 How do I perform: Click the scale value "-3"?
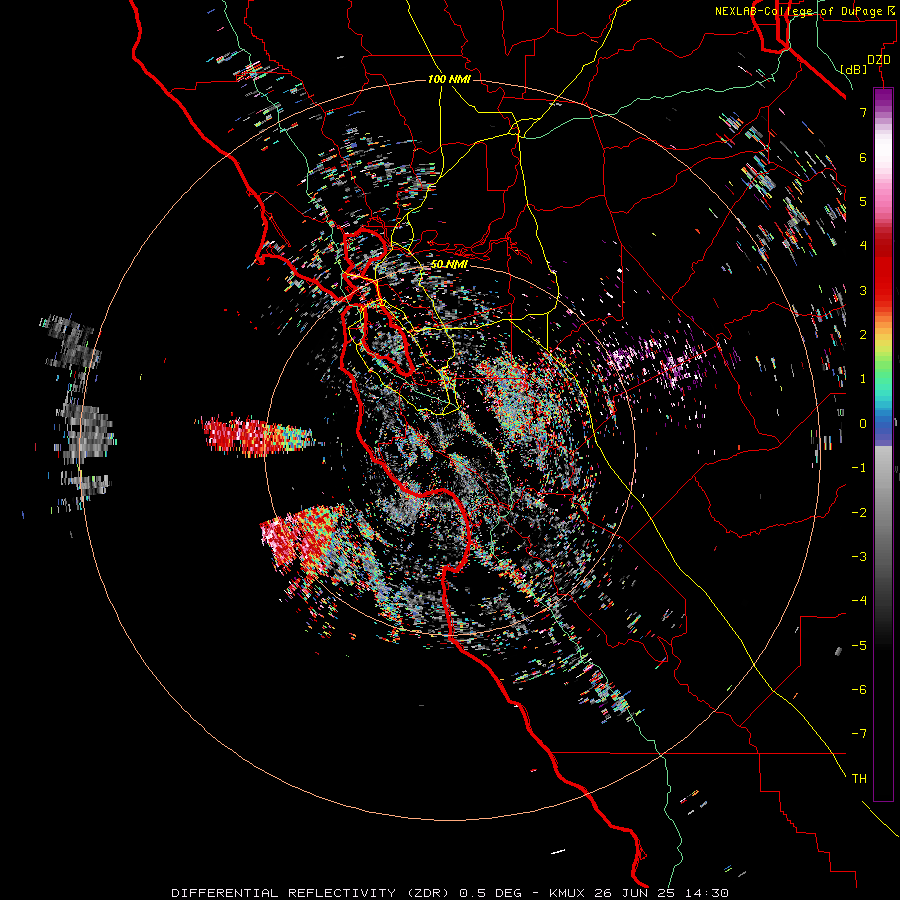coord(859,557)
